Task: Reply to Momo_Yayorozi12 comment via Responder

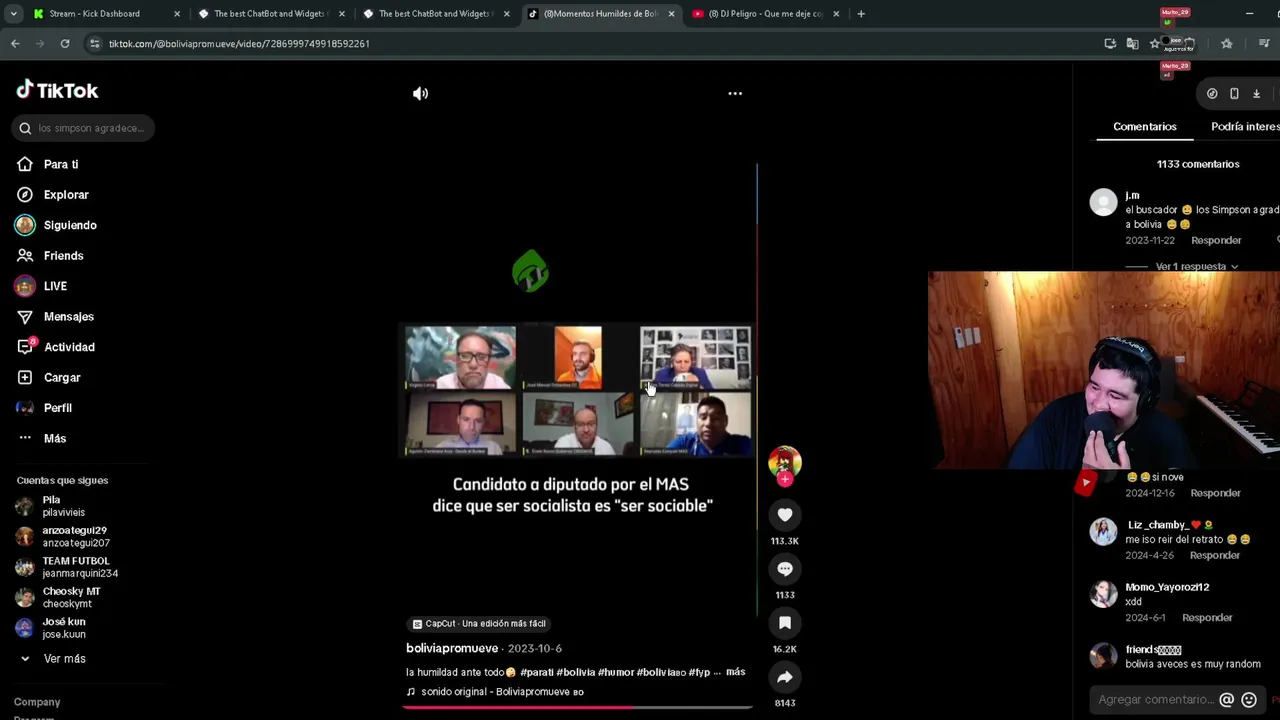Action: click(1207, 618)
